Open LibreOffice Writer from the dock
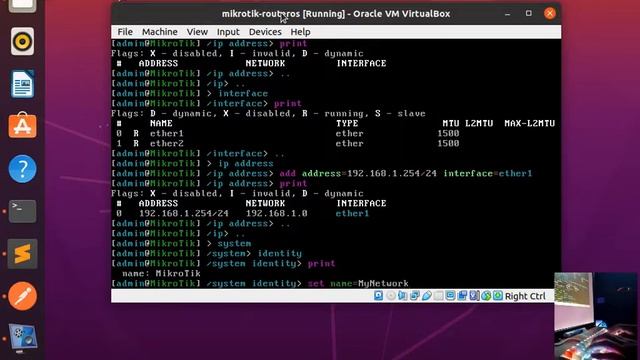This screenshot has height=360, width=640. pyautogui.click(x=22, y=84)
